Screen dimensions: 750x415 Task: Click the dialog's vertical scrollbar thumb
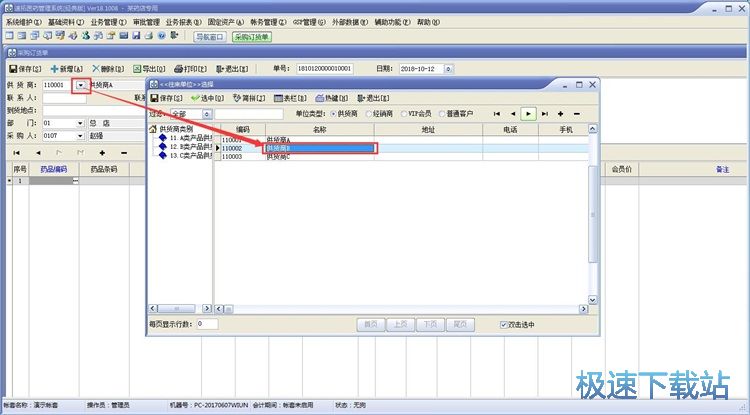pos(593,214)
